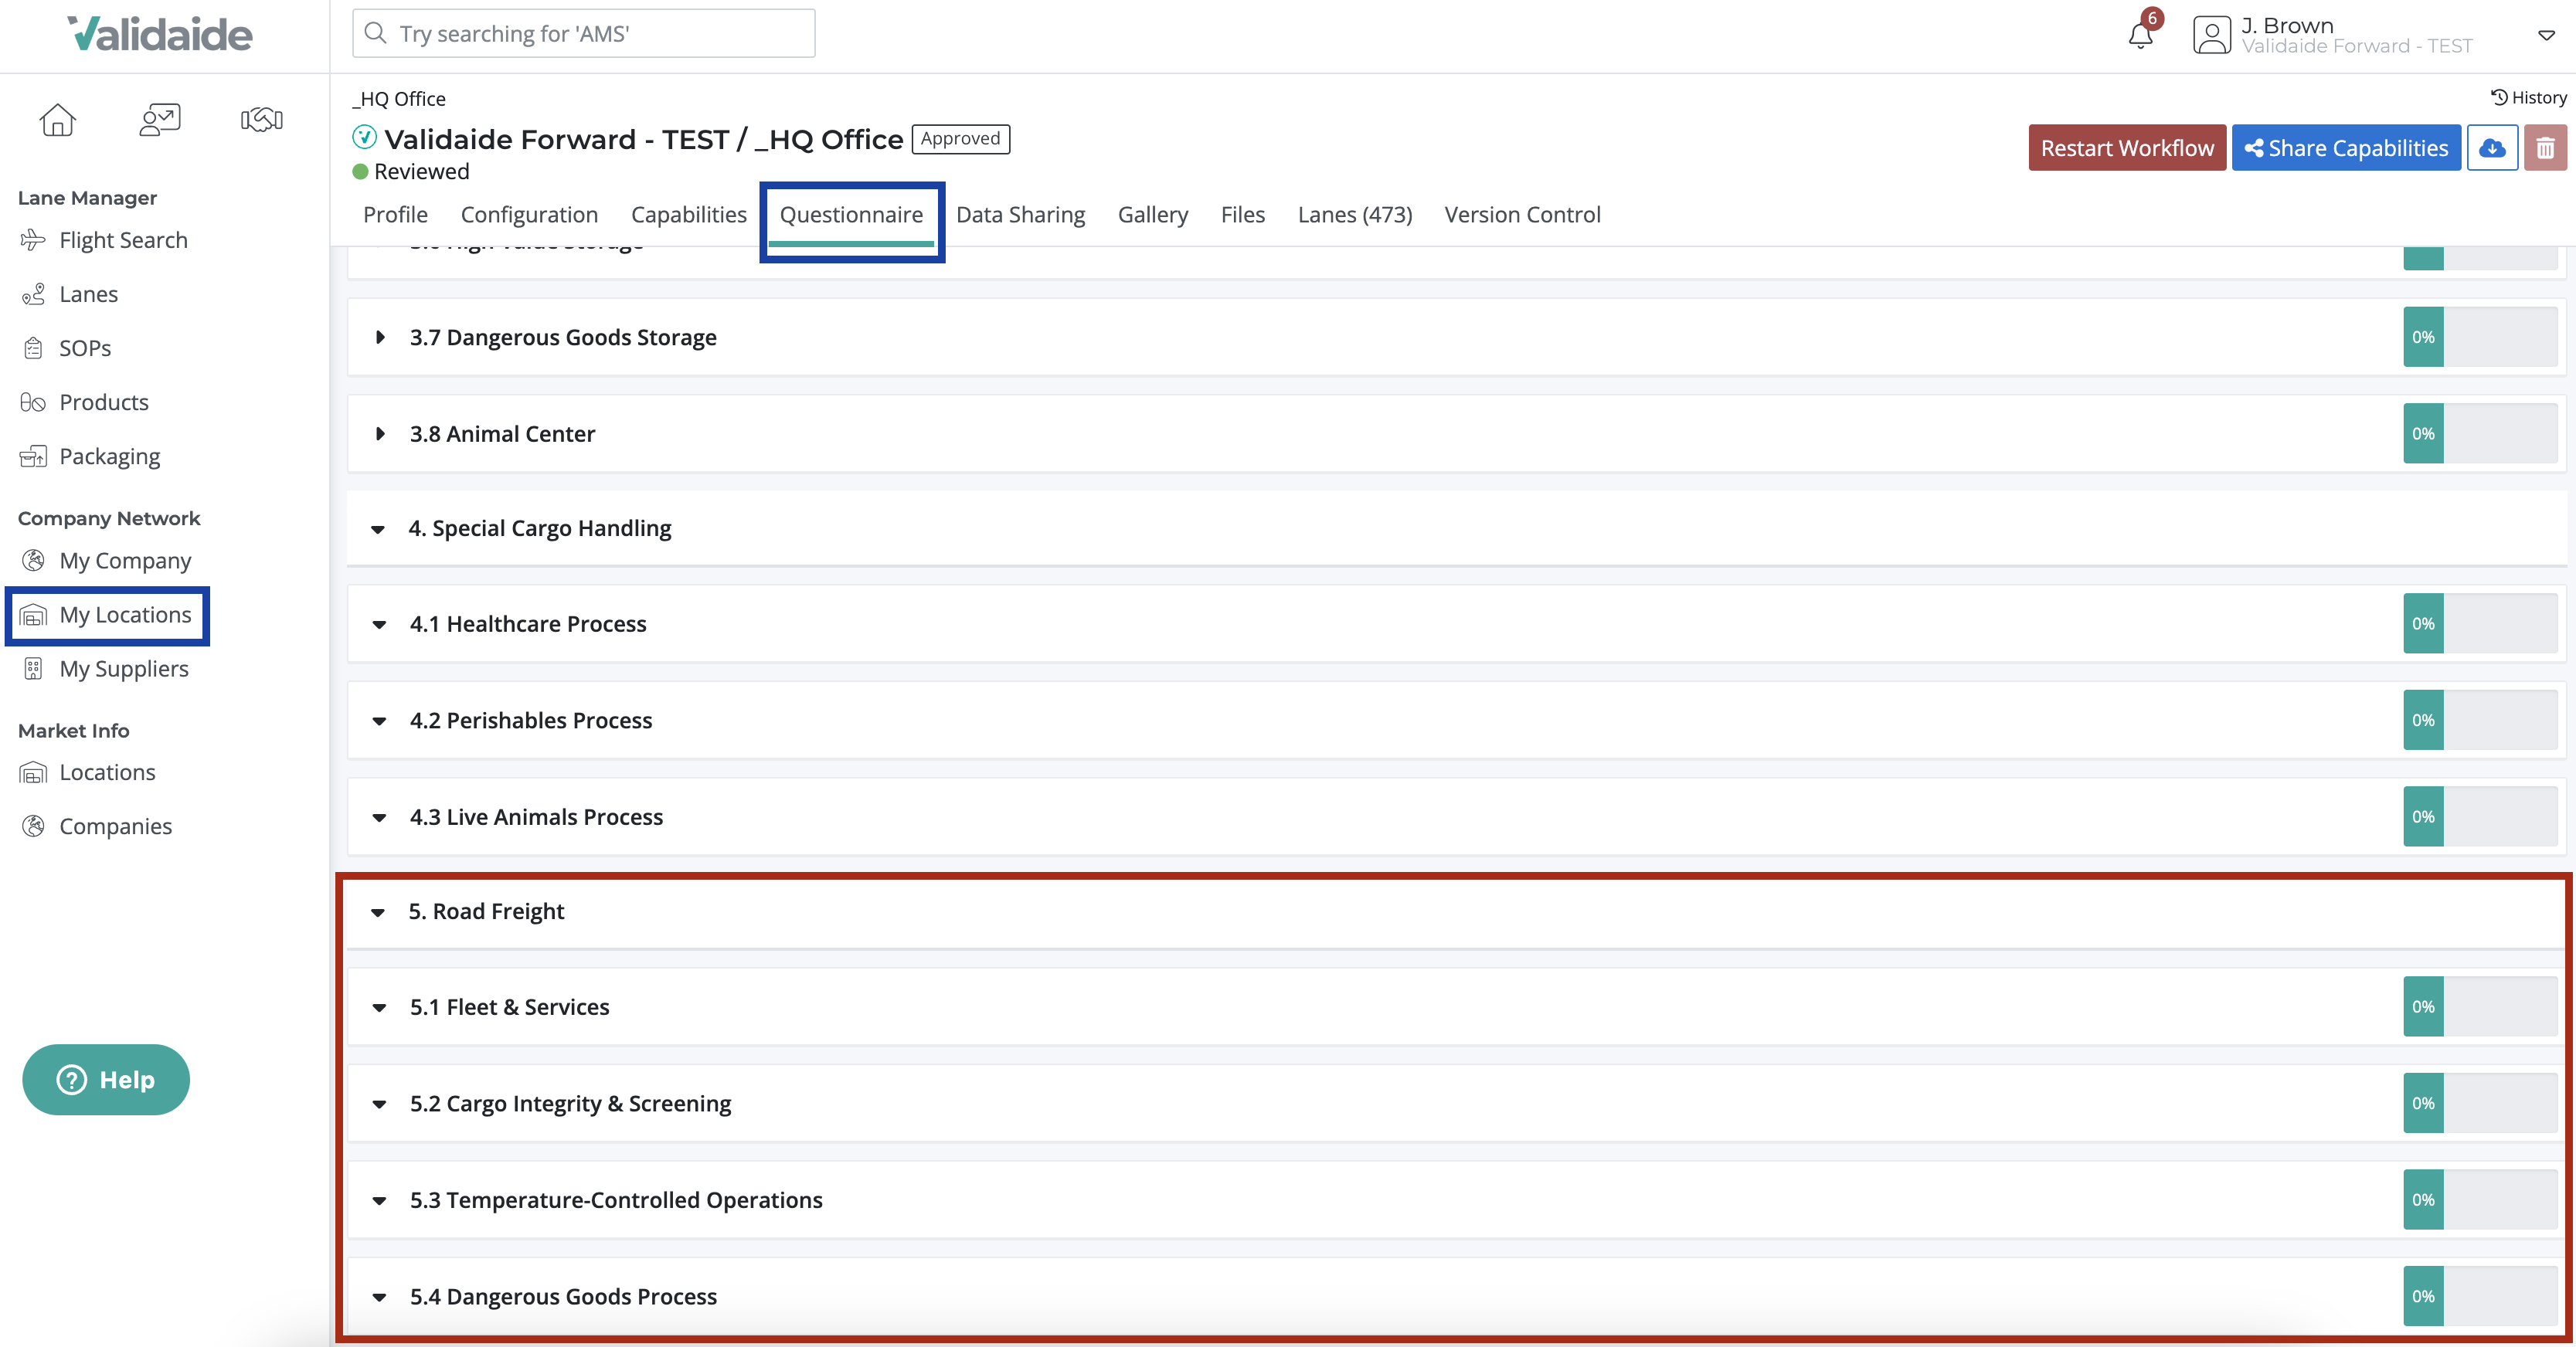Click 3.7 Dangerous Goods Storage progress bar

coord(2480,337)
